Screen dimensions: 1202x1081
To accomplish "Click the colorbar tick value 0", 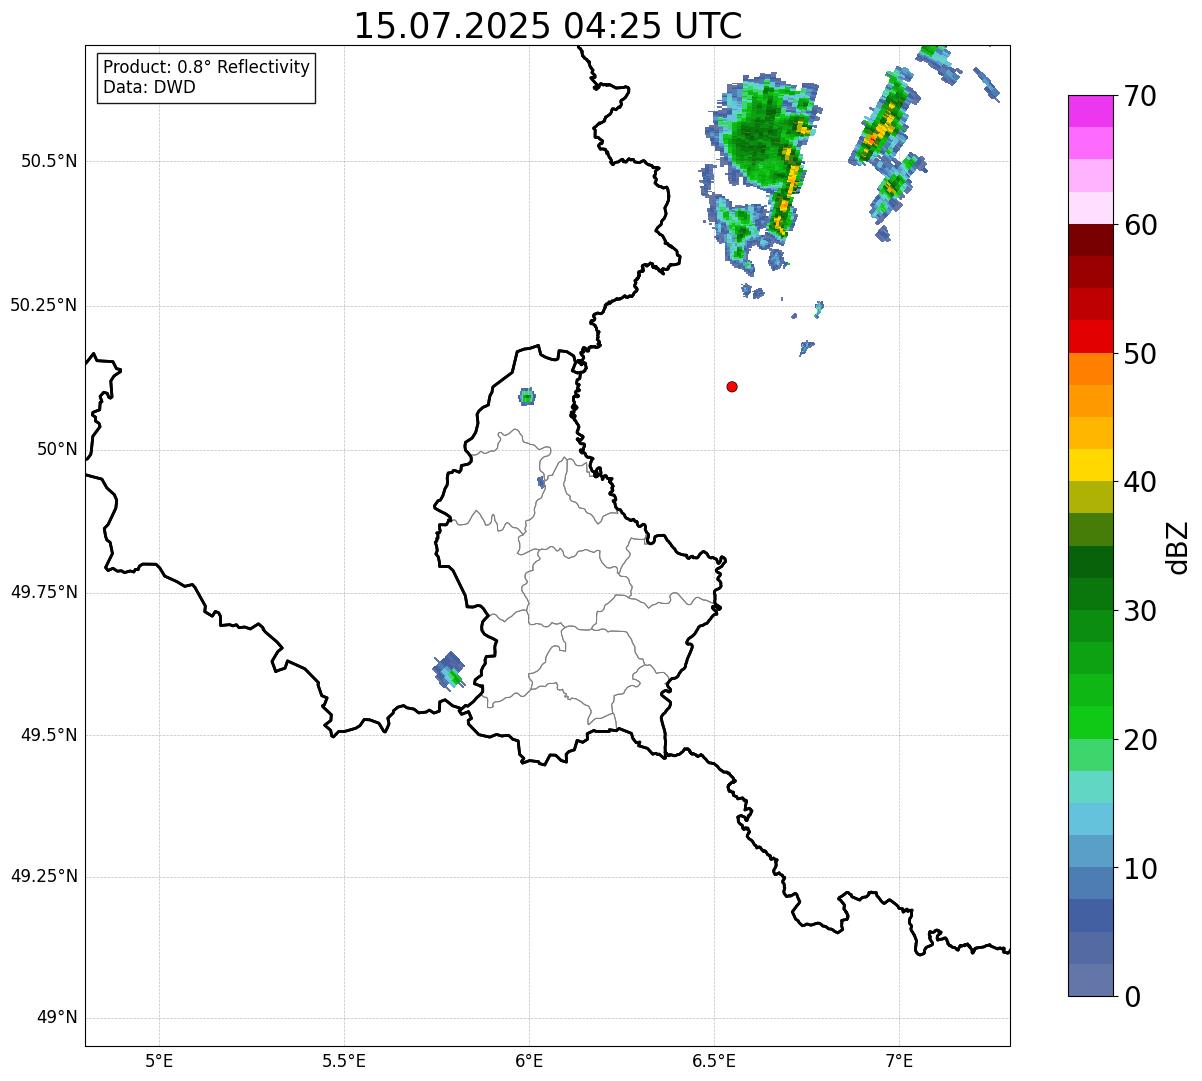I will 1132,997.
